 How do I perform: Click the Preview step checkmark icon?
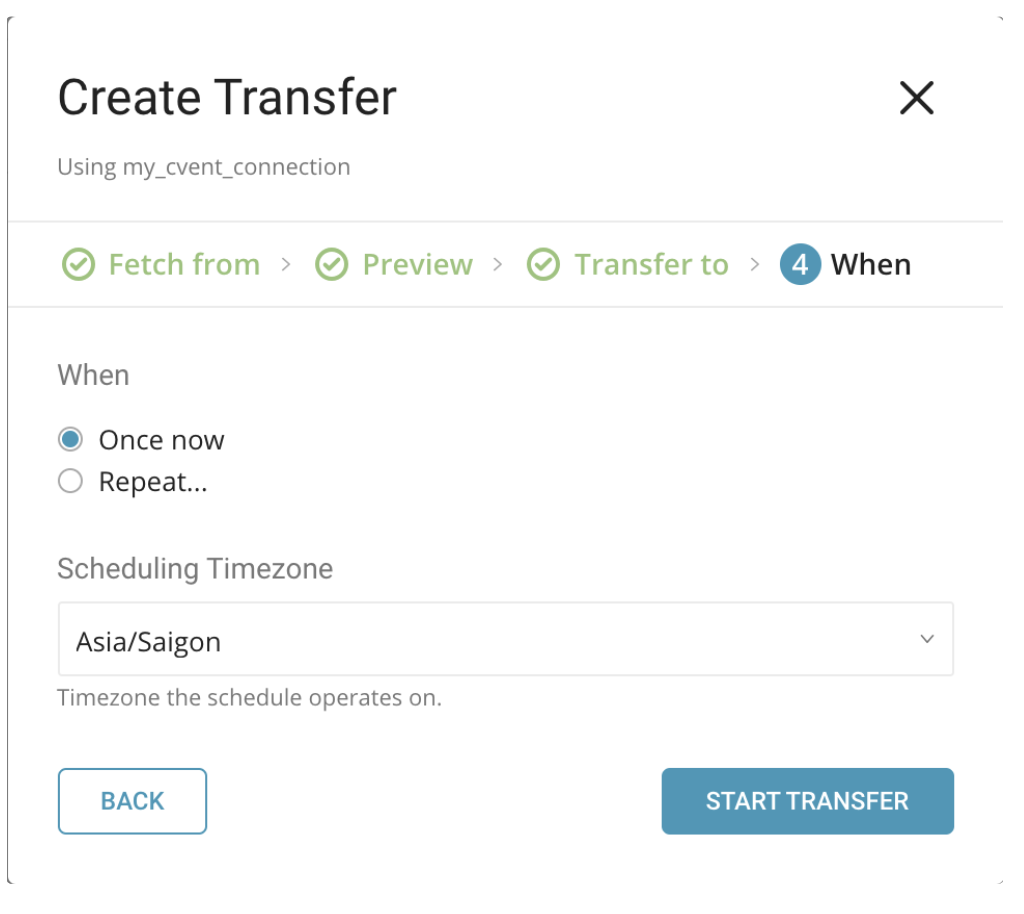[x=331, y=265]
